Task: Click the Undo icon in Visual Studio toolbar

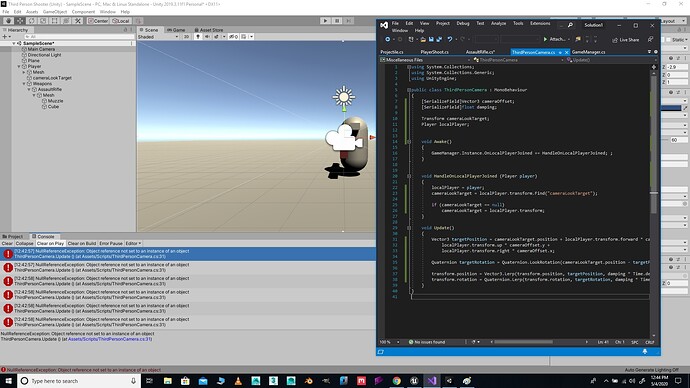Action: pyautogui.click(x=450, y=39)
